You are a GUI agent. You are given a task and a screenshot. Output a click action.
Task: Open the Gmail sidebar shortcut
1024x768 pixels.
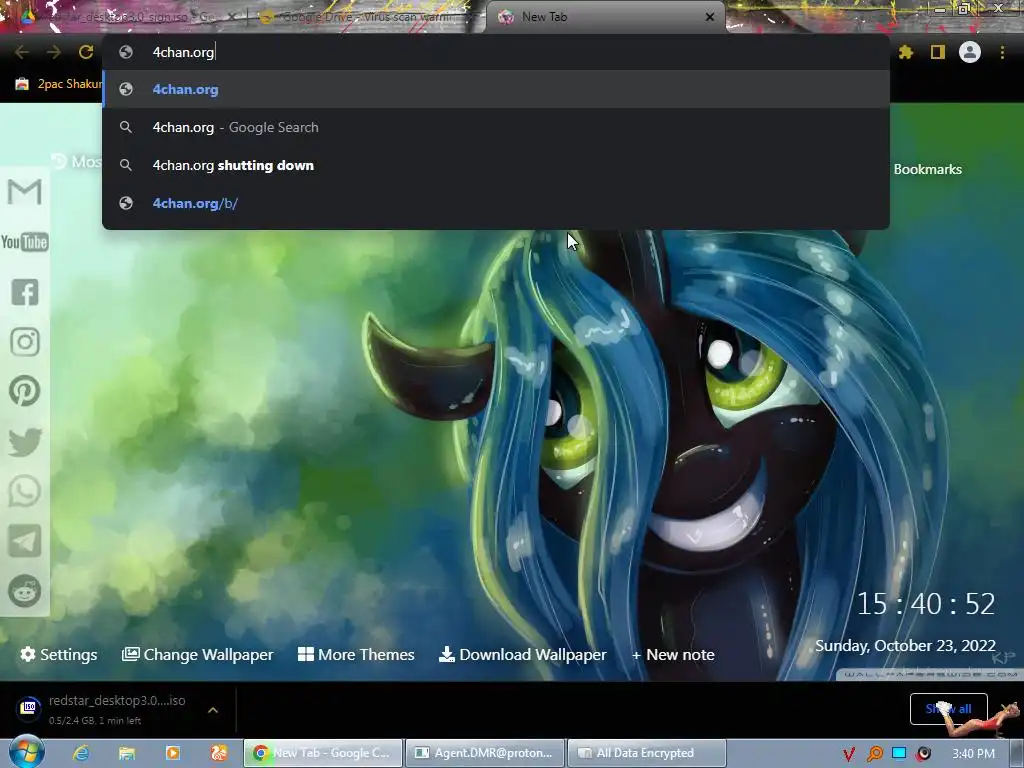click(25, 192)
